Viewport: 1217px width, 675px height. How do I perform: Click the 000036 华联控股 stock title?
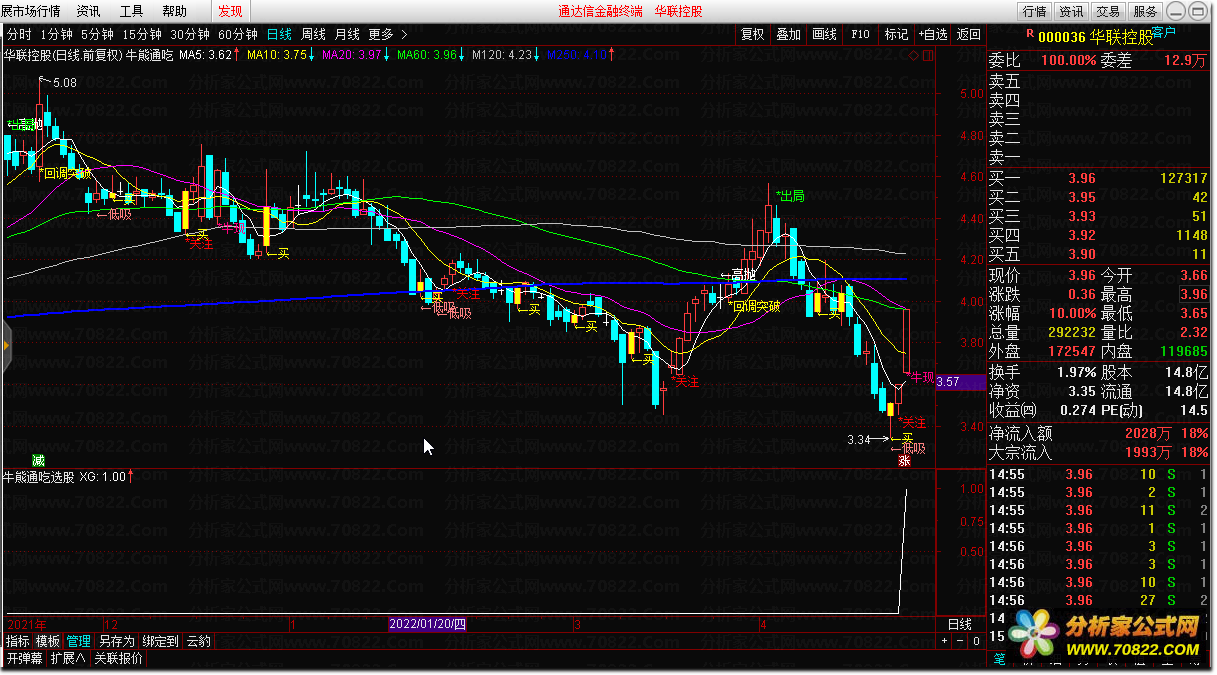pos(1095,36)
